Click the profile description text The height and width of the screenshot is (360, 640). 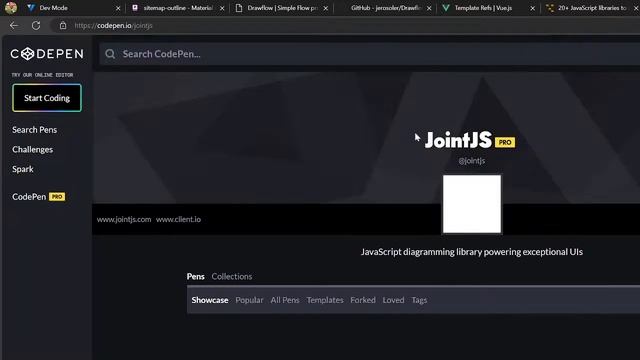tap(472, 252)
